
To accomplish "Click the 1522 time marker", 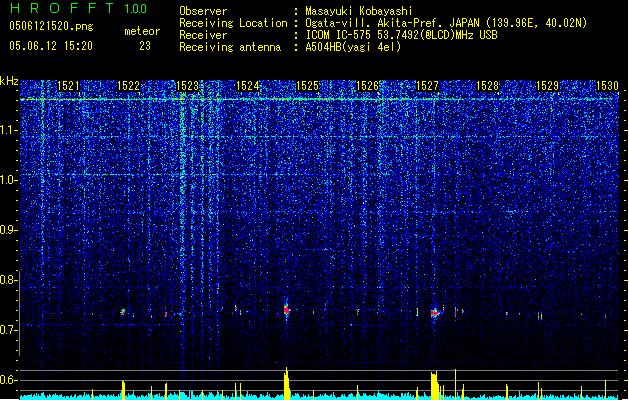I will [x=128, y=86].
